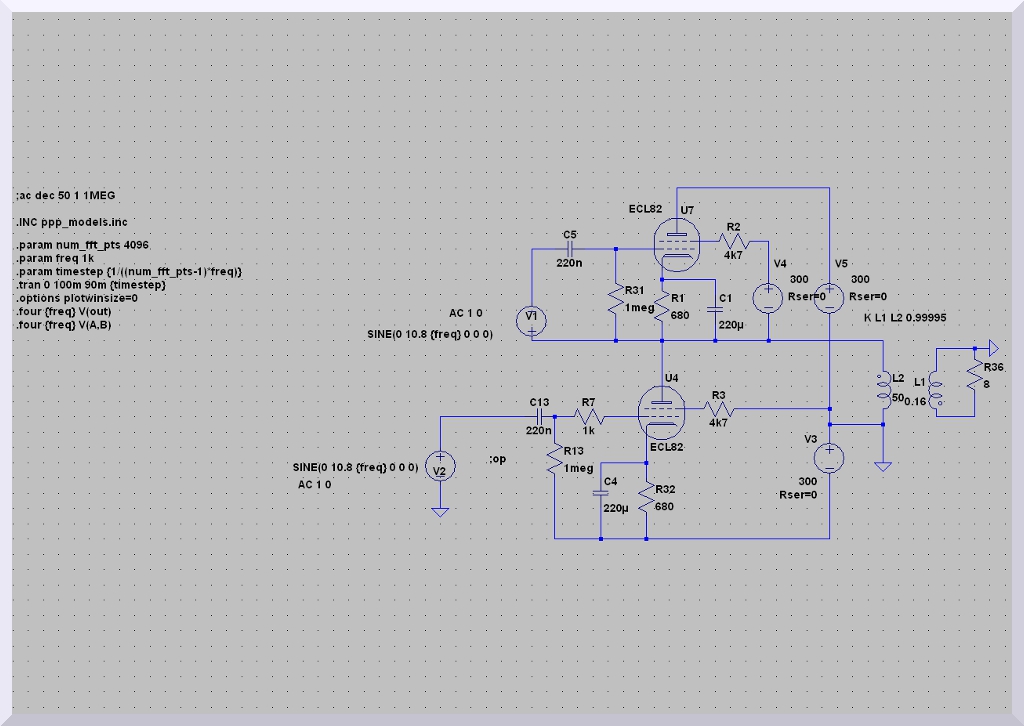Click the V4 voltage source symbol
This screenshot has width=1024, height=726.
pyautogui.click(x=768, y=298)
